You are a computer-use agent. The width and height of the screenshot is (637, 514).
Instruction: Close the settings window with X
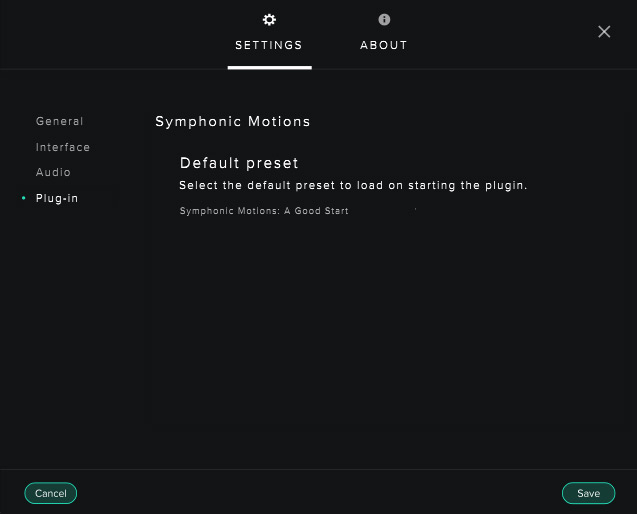[x=604, y=32]
